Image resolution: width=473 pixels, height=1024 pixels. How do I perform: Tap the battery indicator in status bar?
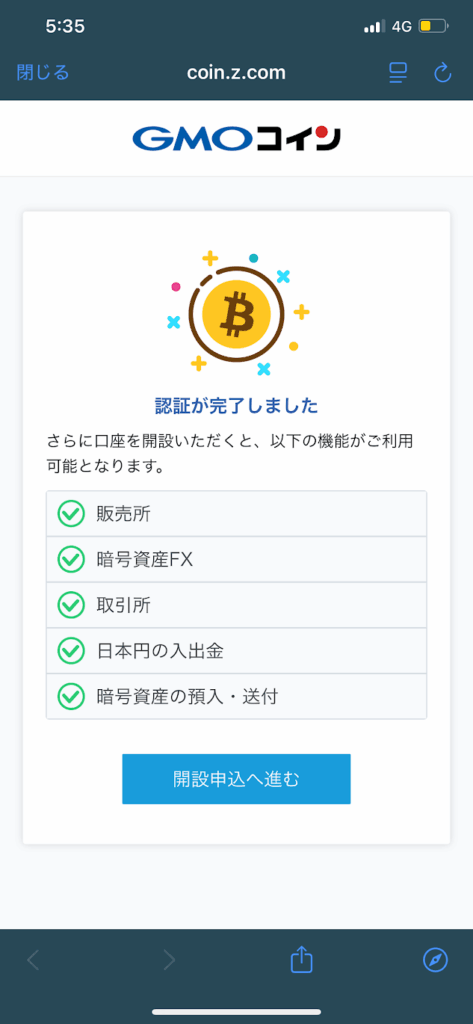point(434,27)
